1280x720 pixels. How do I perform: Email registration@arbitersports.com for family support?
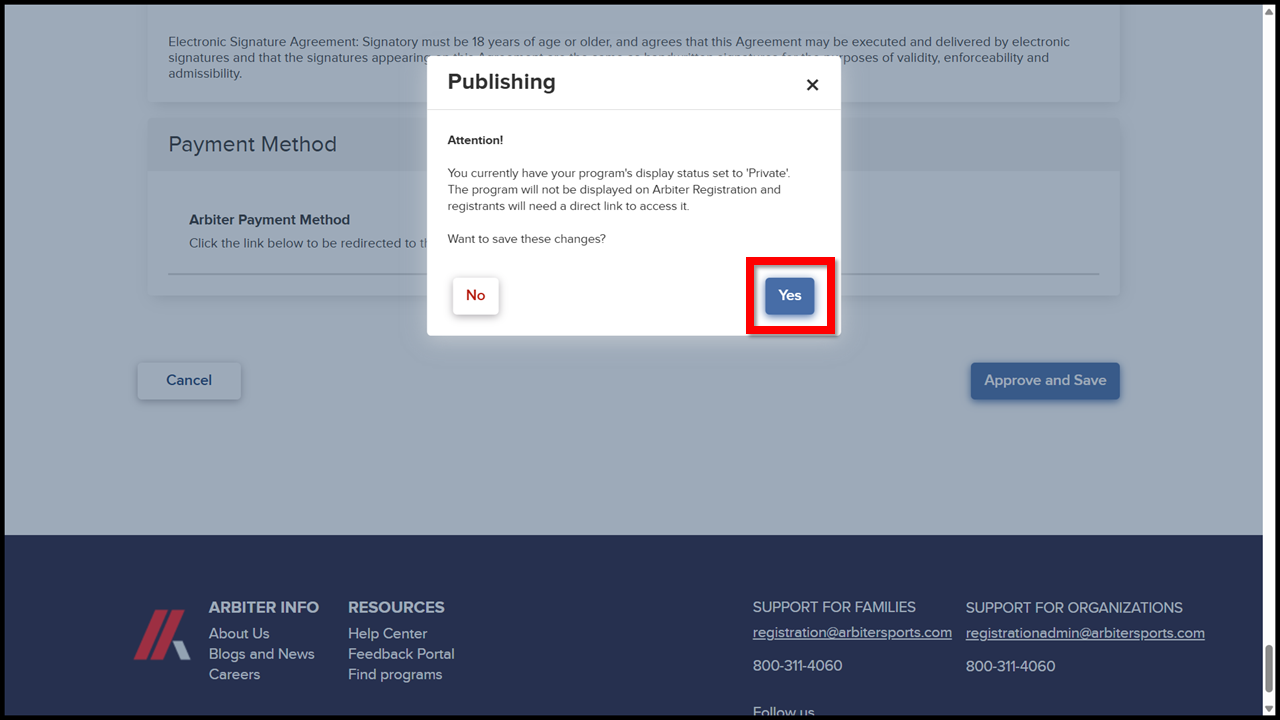tap(852, 633)
